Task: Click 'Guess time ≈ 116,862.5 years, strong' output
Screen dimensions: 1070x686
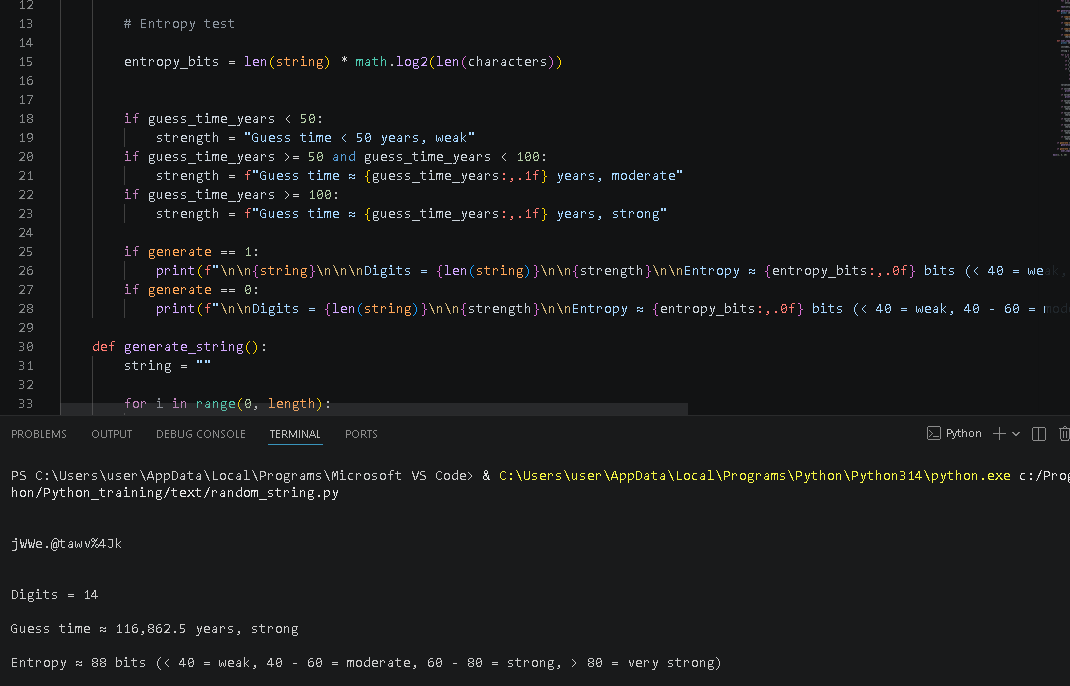Action: tap(155, 629)
